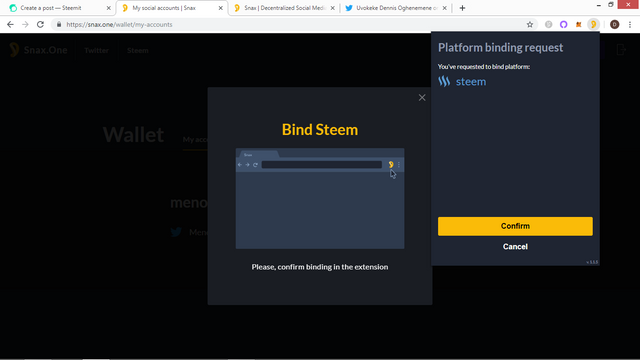Screen dimensions: 640x360
Task: Switch to Uvokeke Dennis Oghenemene Twitter tab
Action: click(x=397, y=8)
